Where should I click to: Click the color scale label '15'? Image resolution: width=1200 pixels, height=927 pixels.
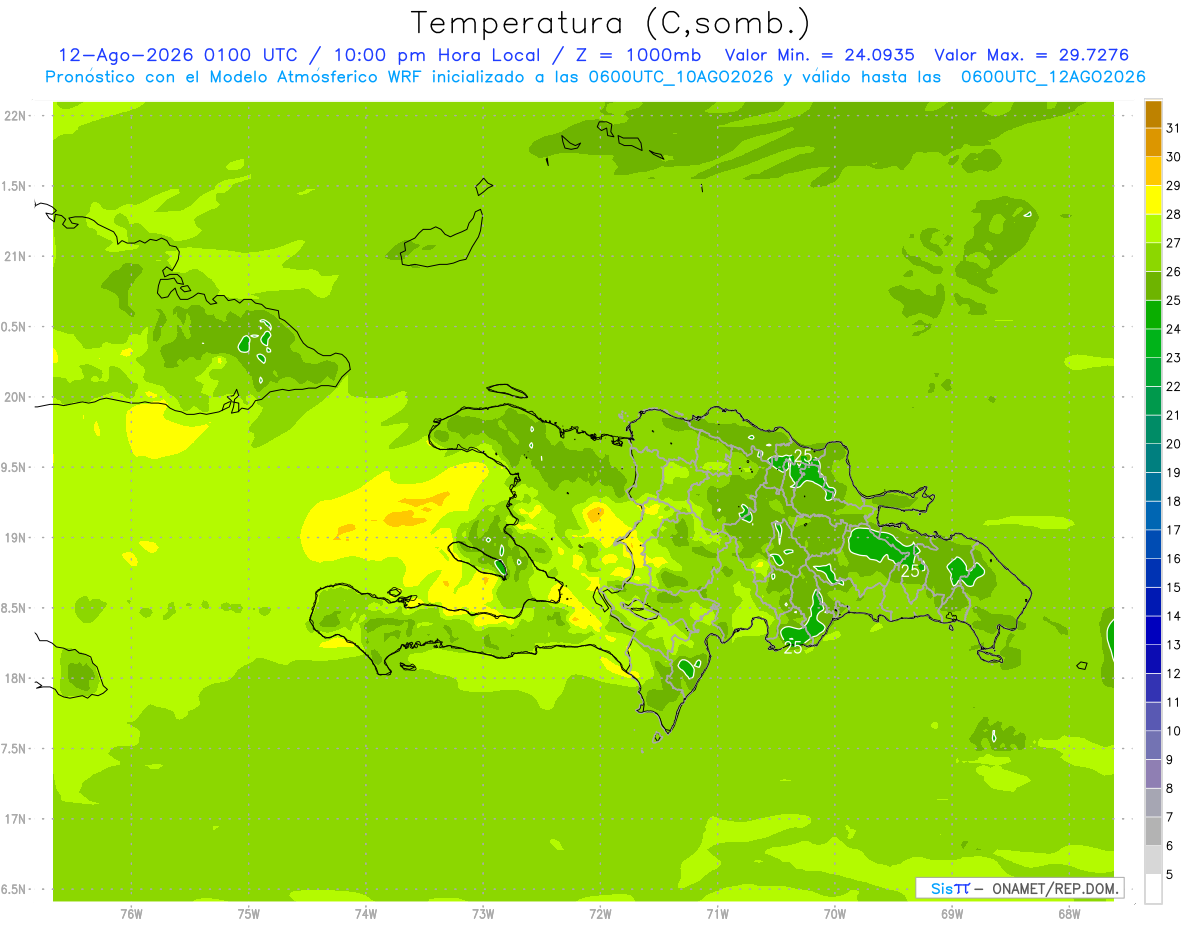[x=1173, y=587]
